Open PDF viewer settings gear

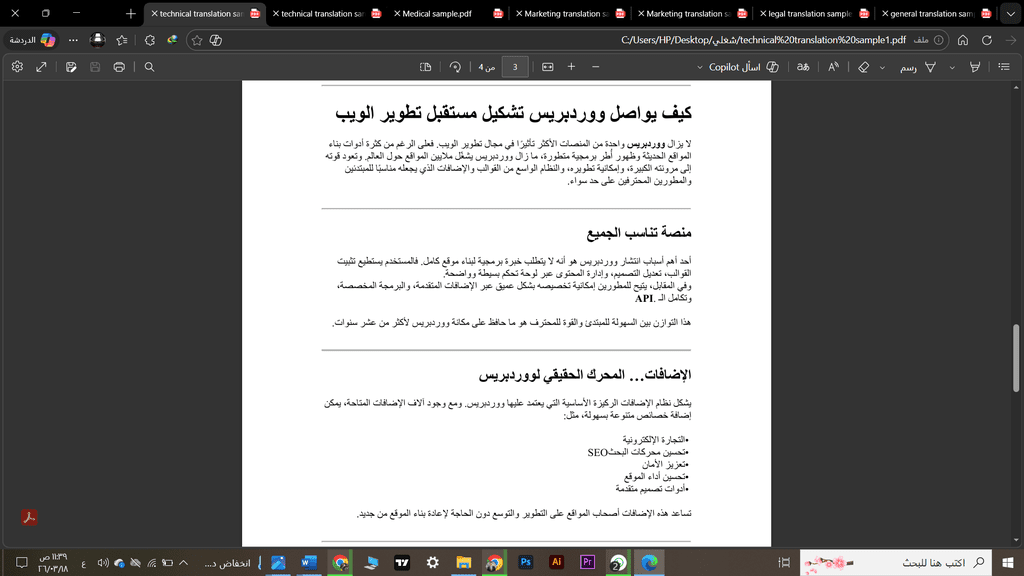point(18,67)
